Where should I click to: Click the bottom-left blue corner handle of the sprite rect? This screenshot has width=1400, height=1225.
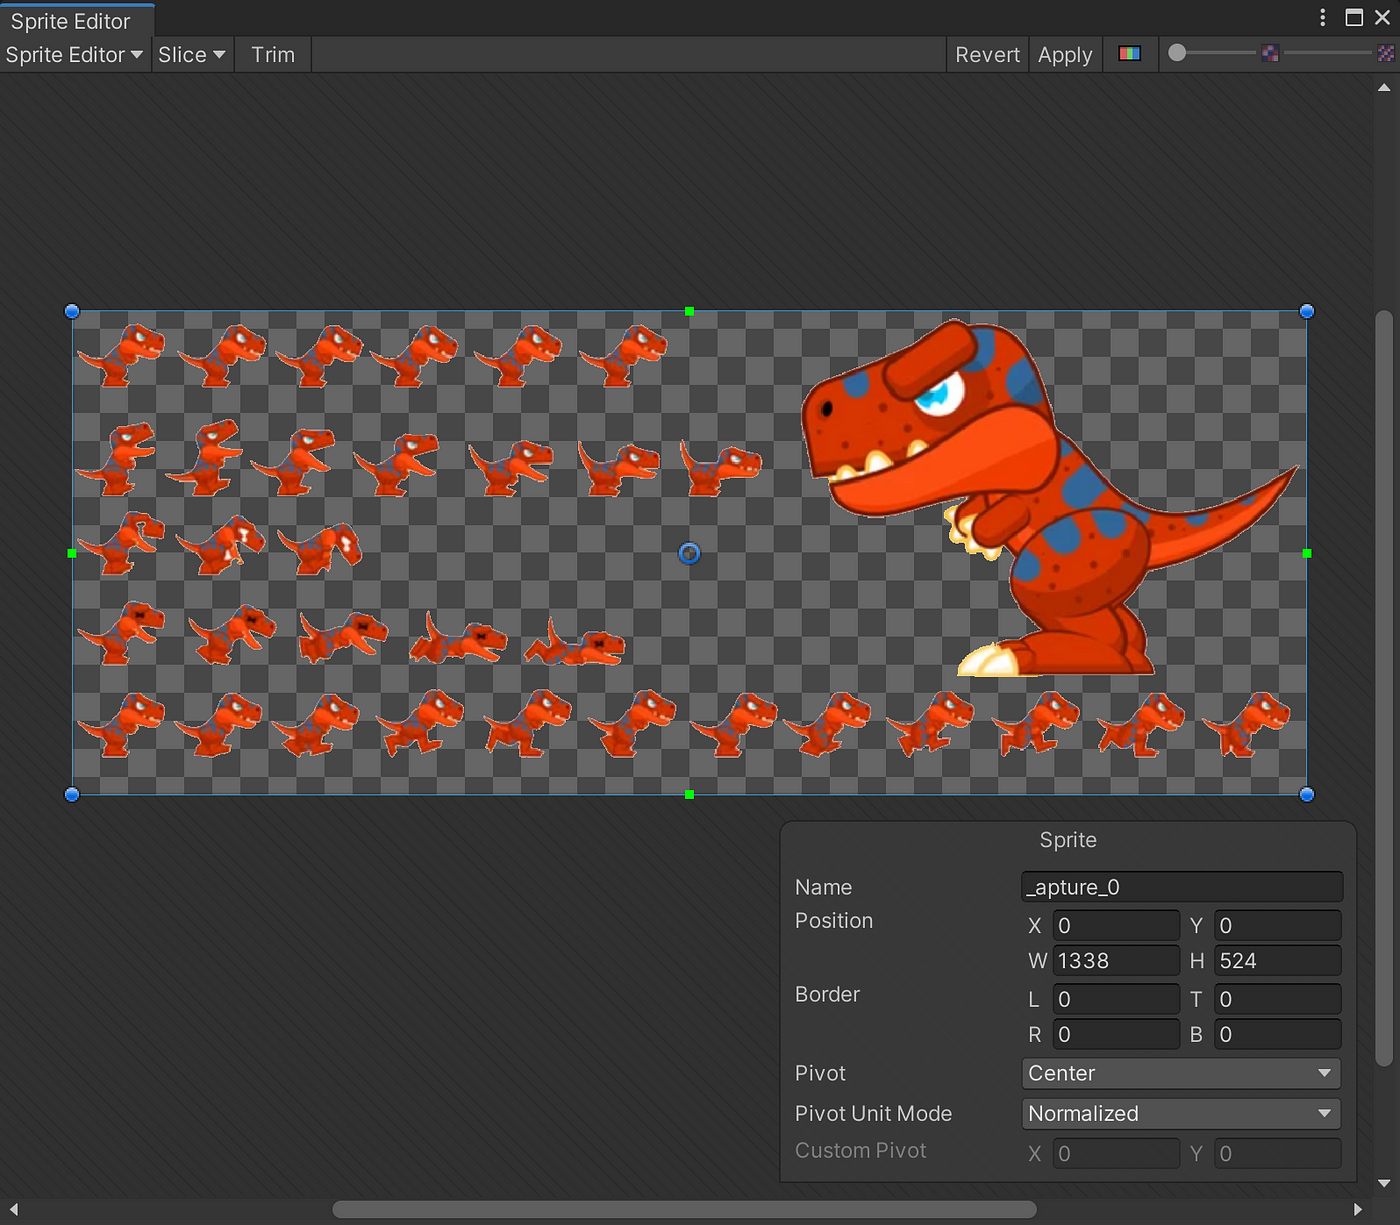pos(72,794)
